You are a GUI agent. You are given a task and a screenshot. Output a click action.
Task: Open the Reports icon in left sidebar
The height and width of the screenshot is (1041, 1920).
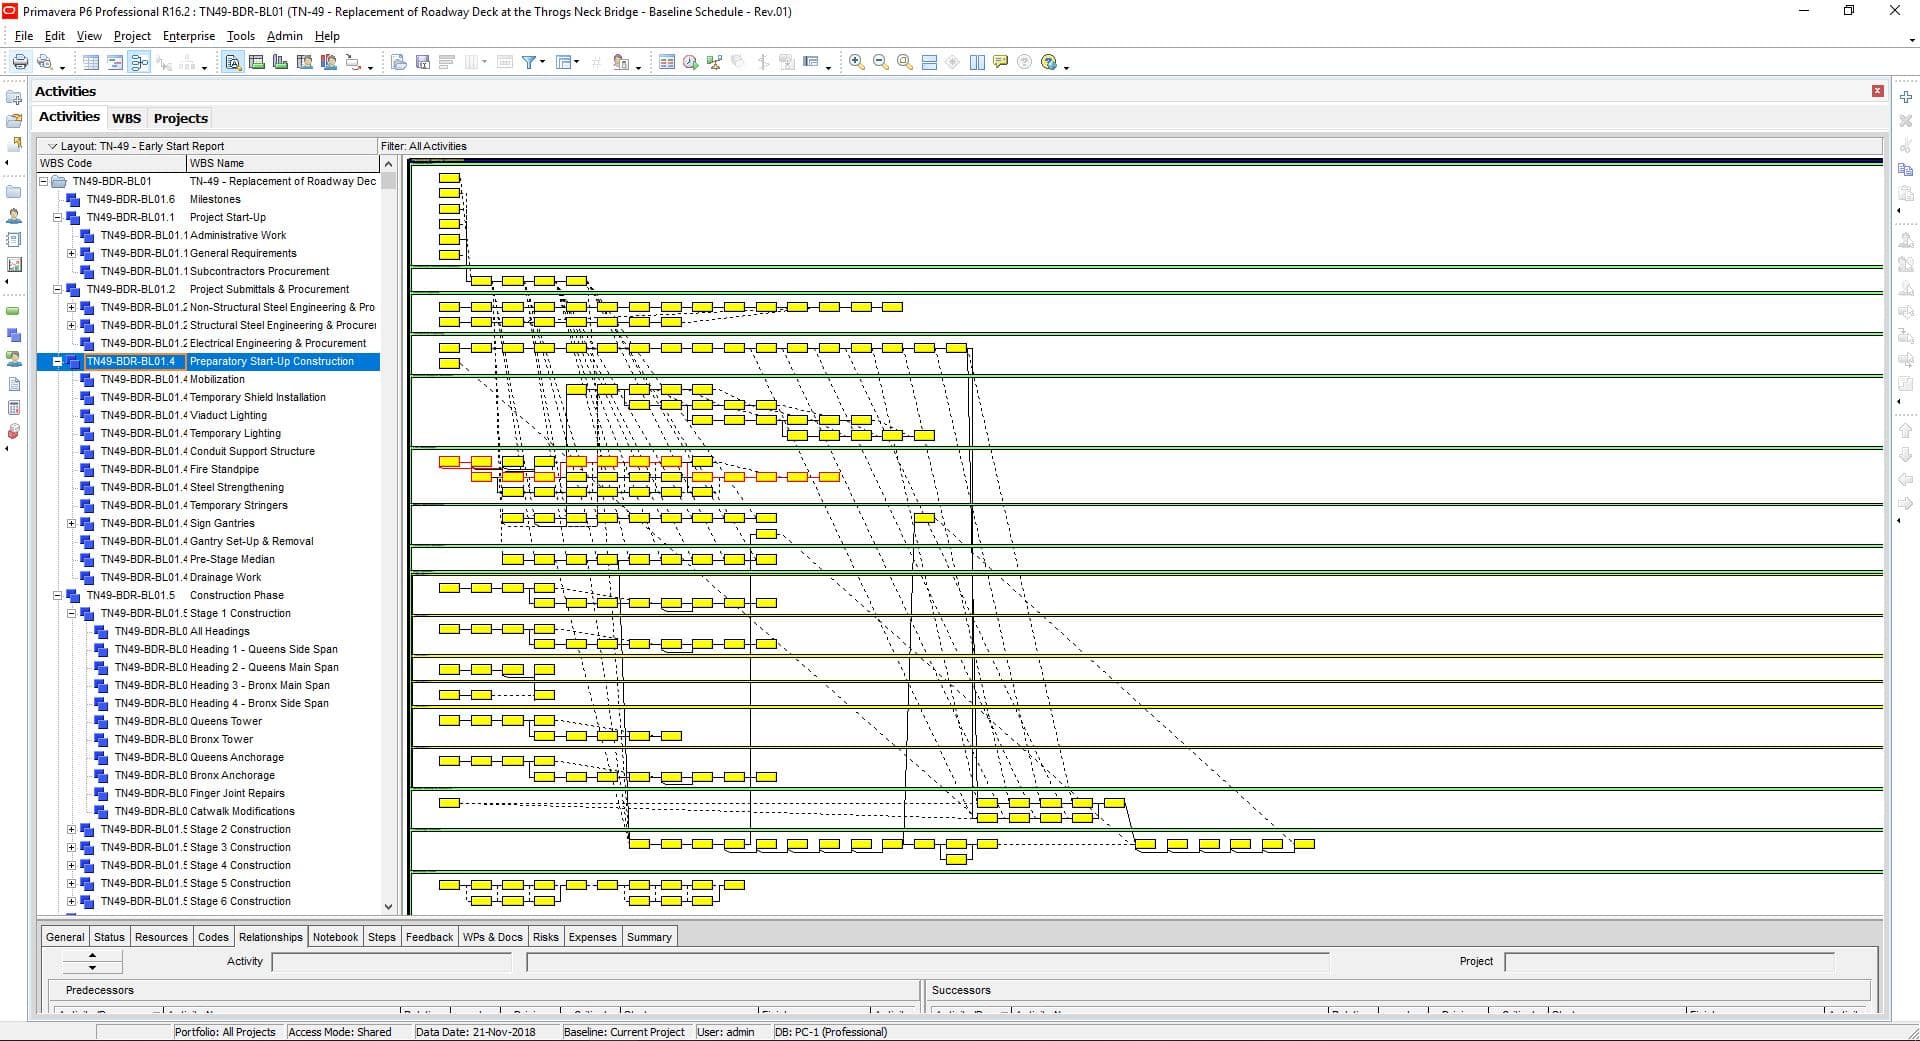(x=14, y=239)
